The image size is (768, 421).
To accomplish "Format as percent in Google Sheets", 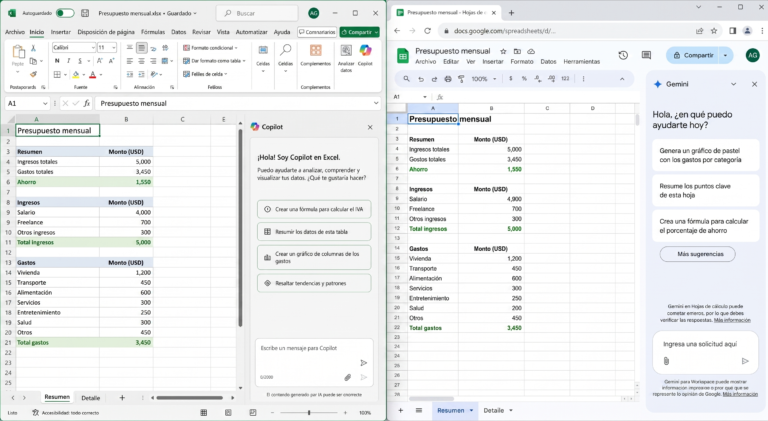I will [524, 79].
